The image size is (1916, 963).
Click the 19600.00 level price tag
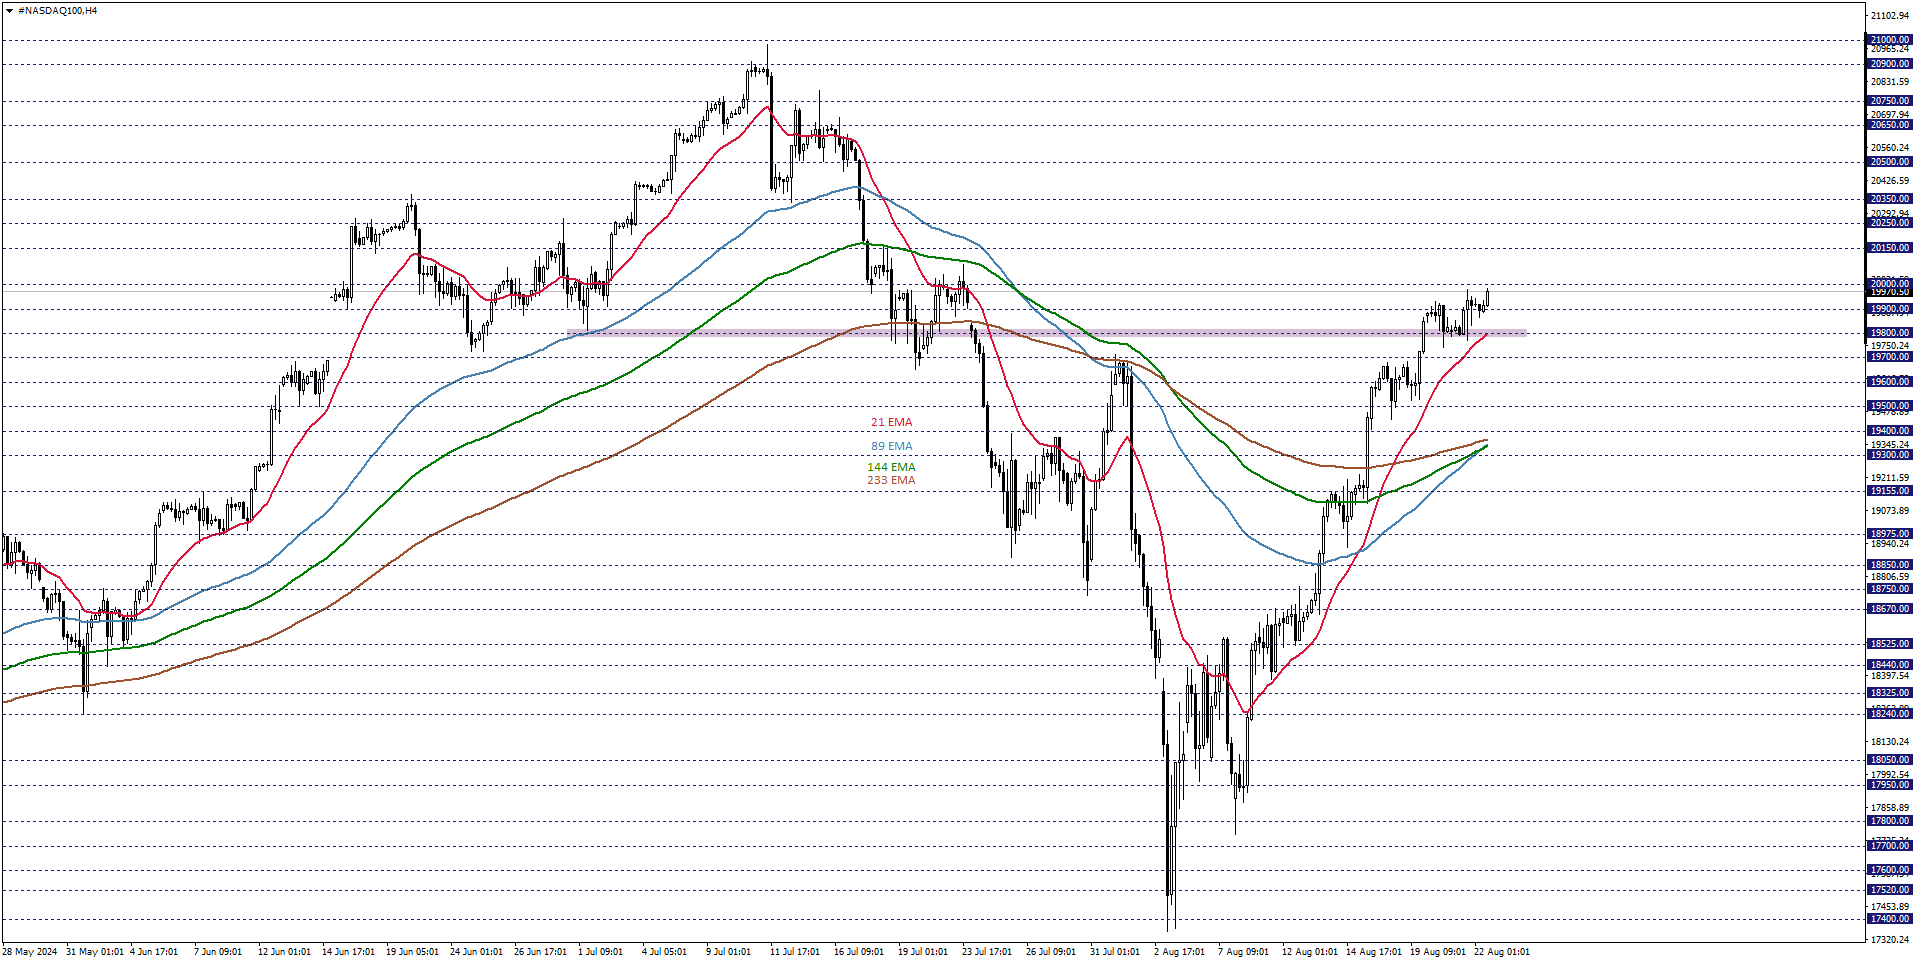pyautogui.click(x=1889, y=382)
